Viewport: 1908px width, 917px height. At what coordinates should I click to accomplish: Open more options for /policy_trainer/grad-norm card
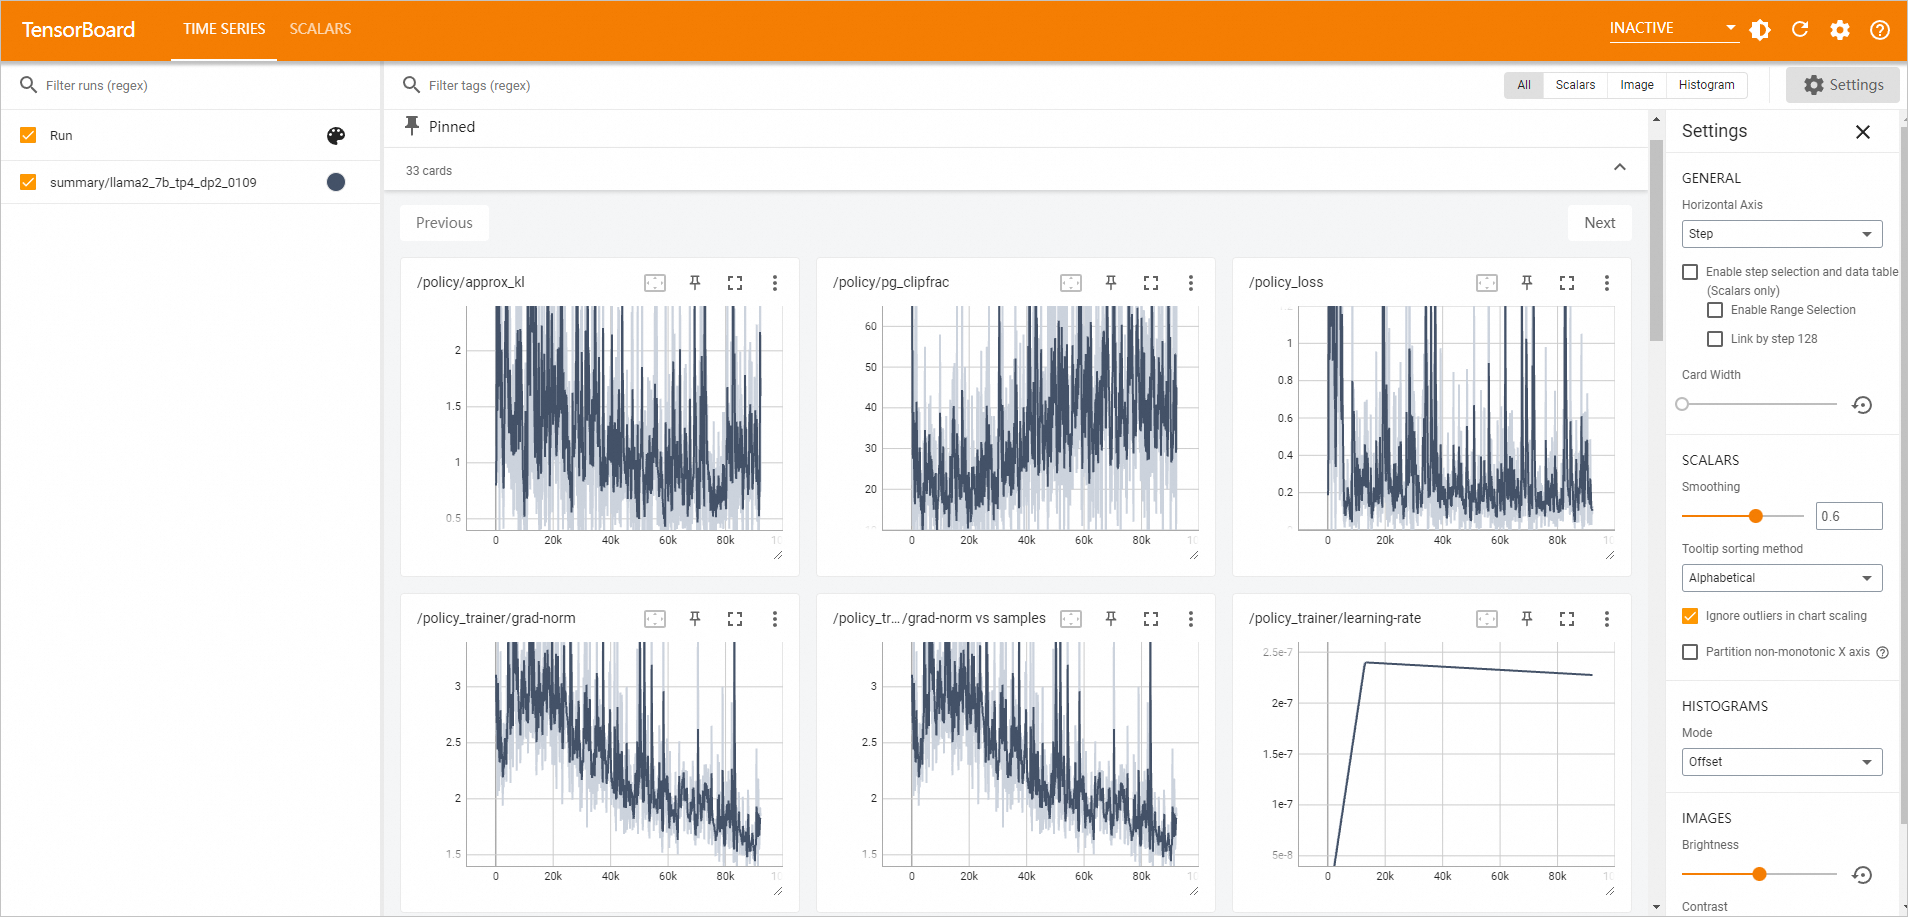(775, 619)
